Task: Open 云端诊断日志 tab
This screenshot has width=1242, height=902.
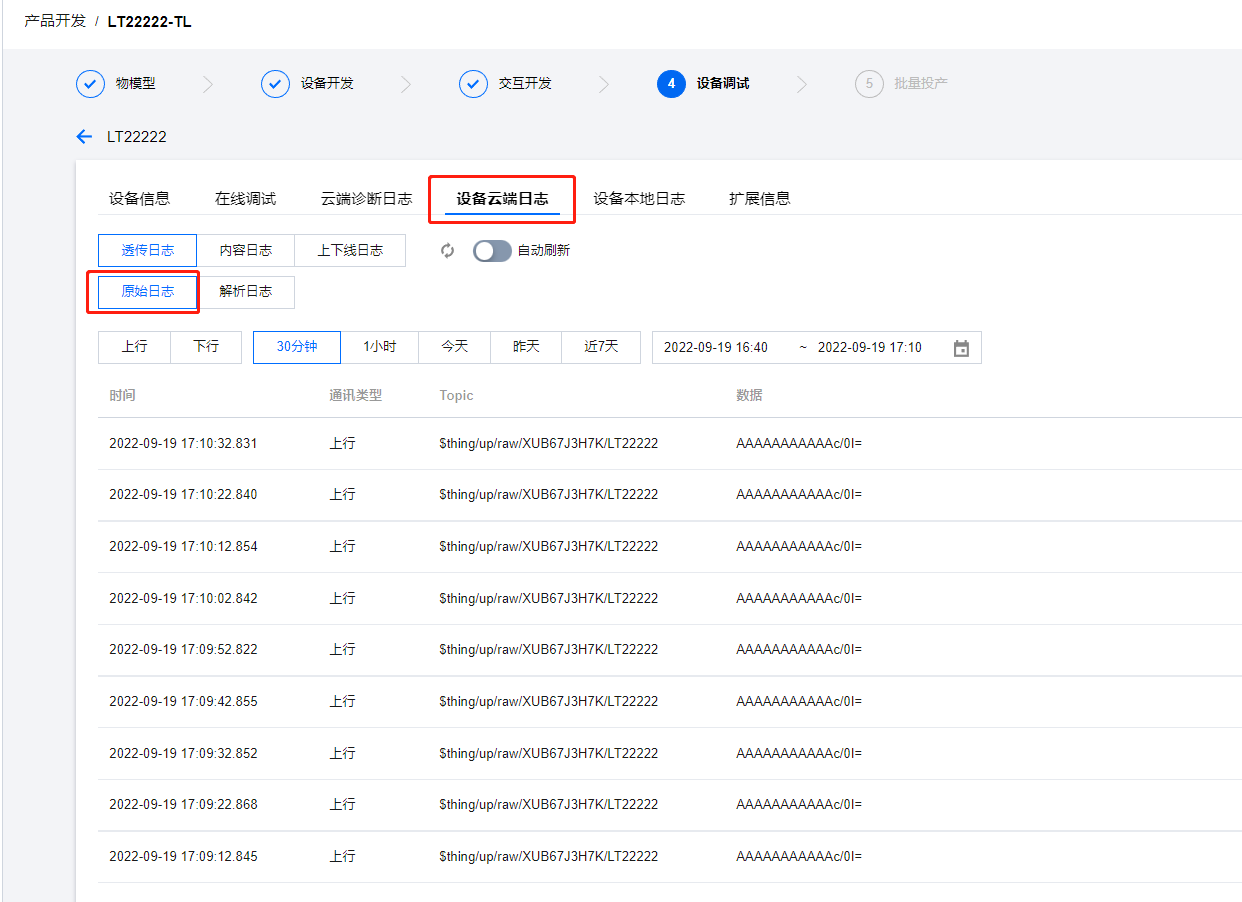Action: 366,199
